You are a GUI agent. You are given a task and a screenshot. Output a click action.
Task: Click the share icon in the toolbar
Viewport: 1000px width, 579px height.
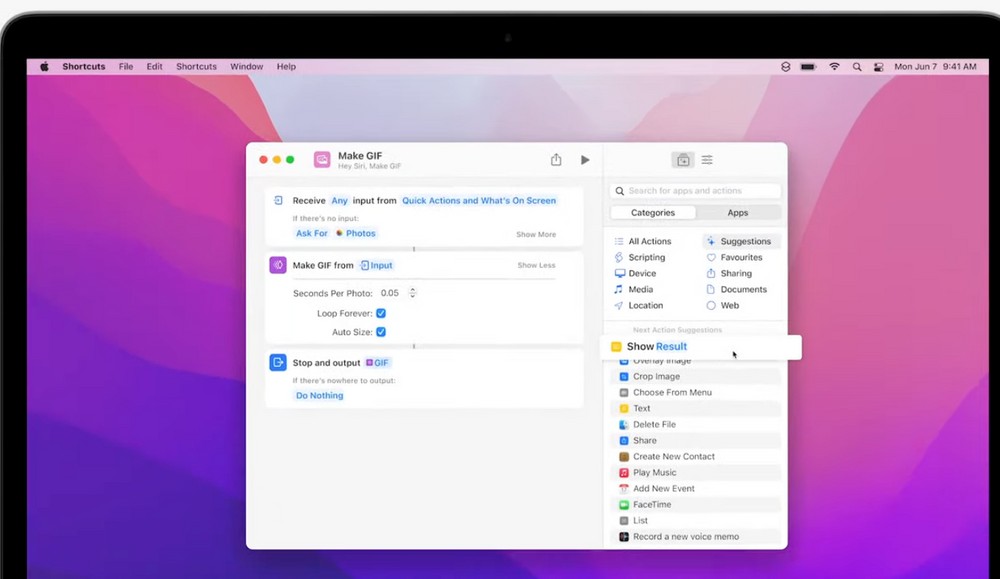(x=556, y=159)
